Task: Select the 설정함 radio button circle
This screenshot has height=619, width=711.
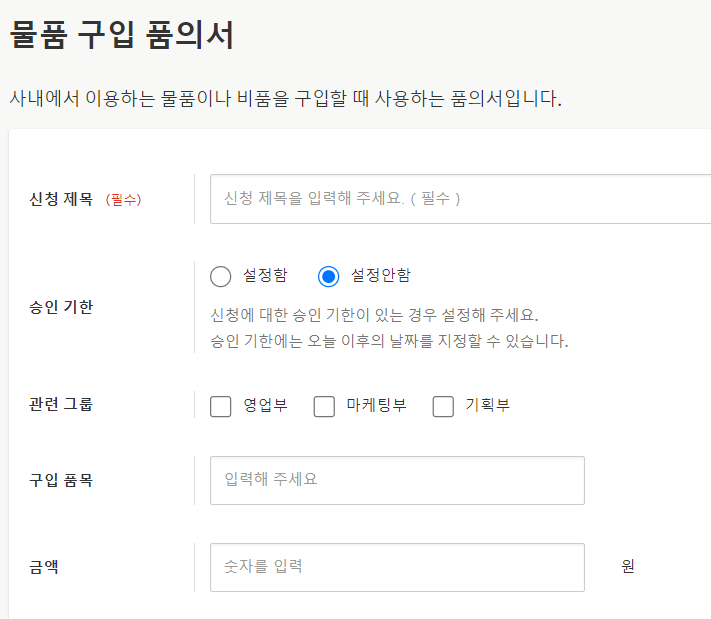Action: [221, 276]
